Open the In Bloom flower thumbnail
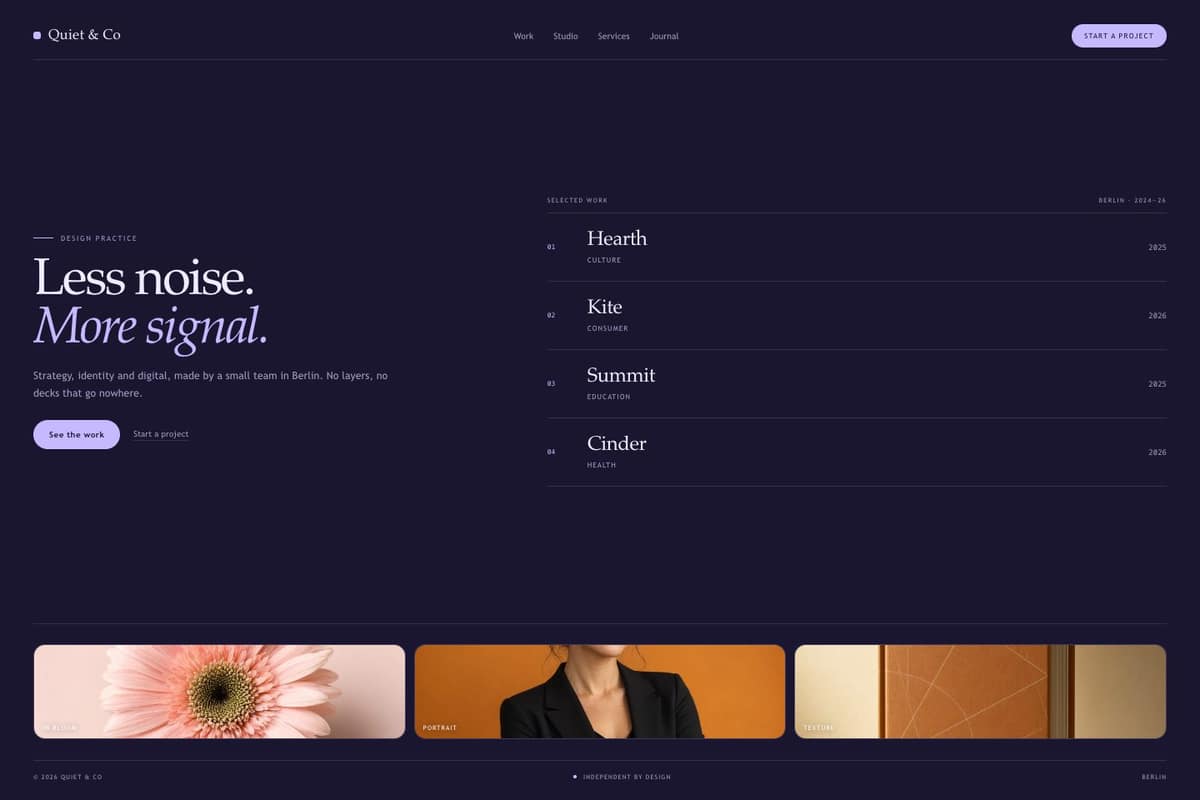This screenshot has height=800, width=1200. tap(219, 691)
